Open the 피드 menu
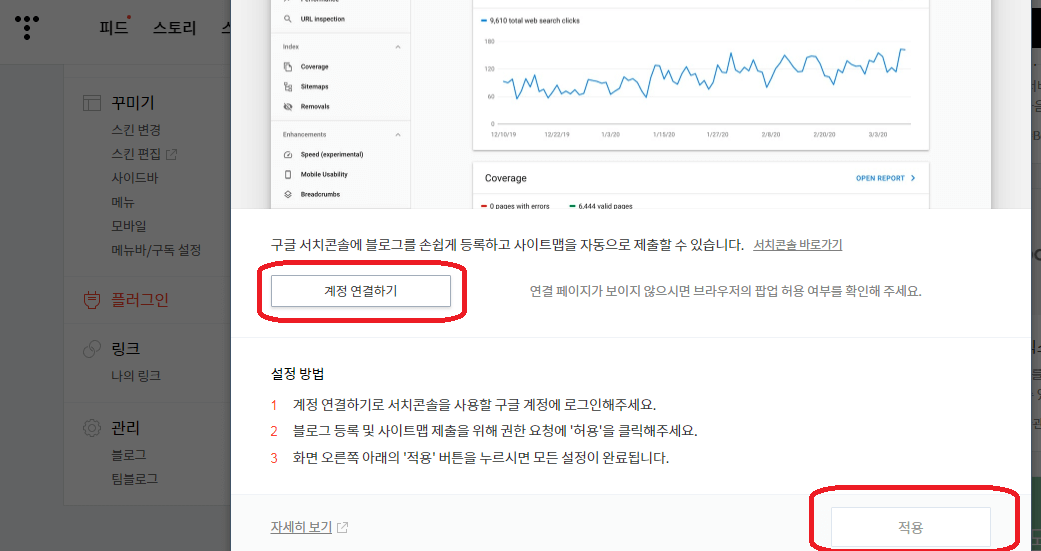The height and width of the screenshot is (551, 1041). point(114,29)
